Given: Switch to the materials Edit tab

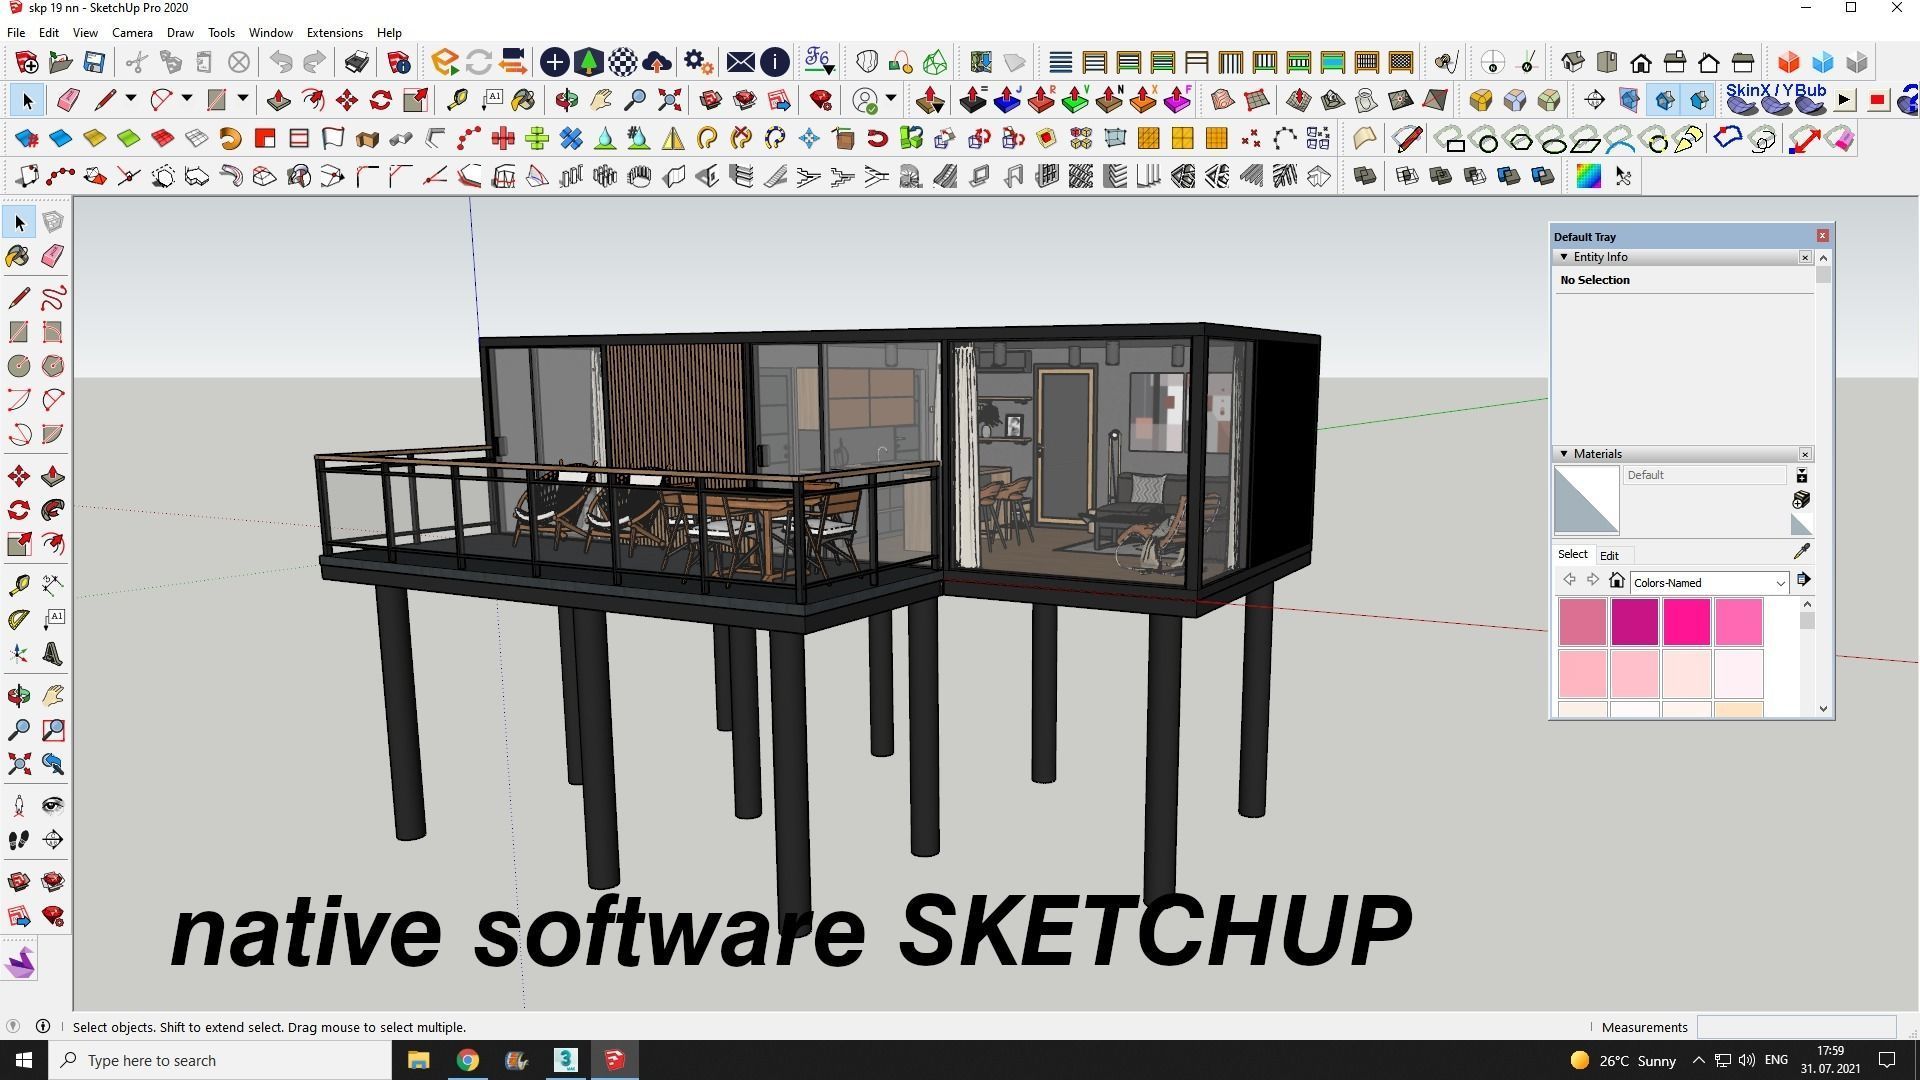Looking at the screenshot, I should pos(1609,556).
